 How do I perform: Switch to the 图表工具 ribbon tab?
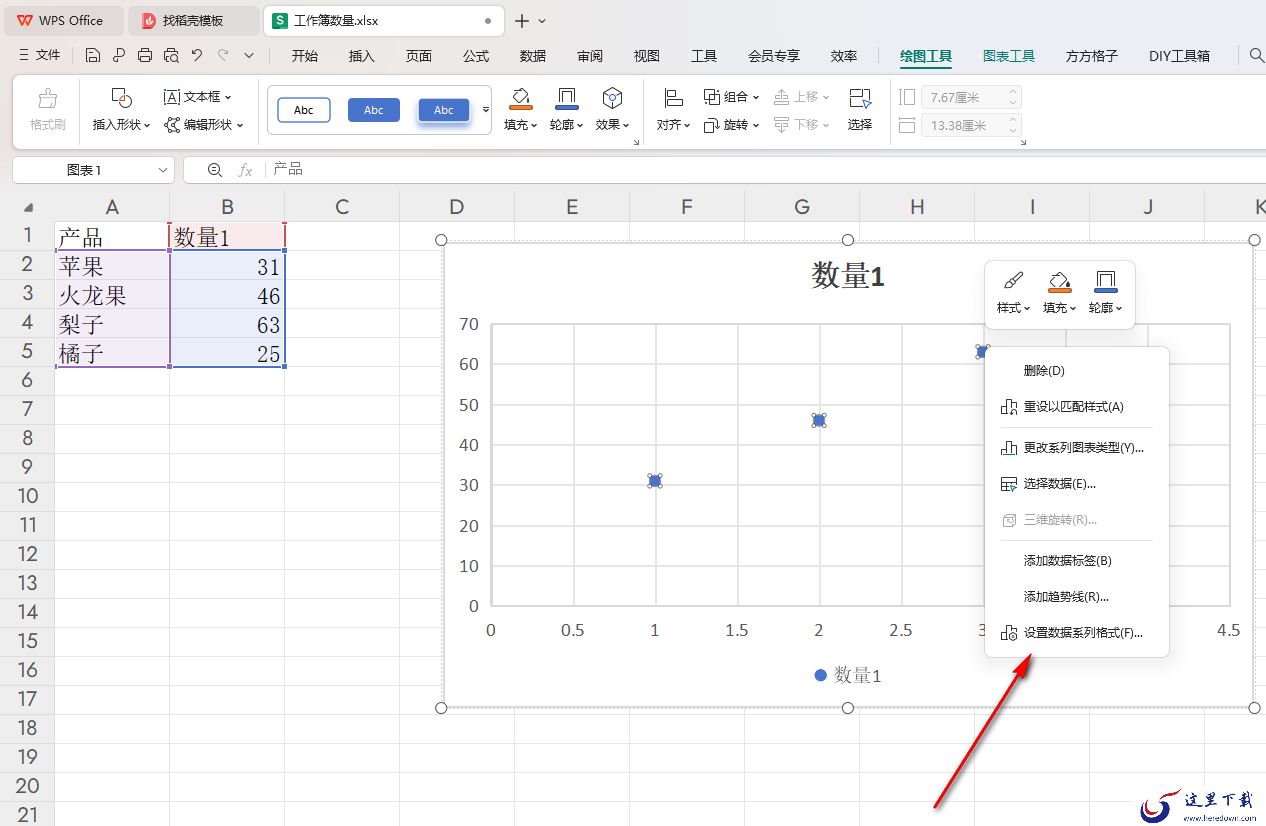pyautogui.click(x=1009, y=56)
